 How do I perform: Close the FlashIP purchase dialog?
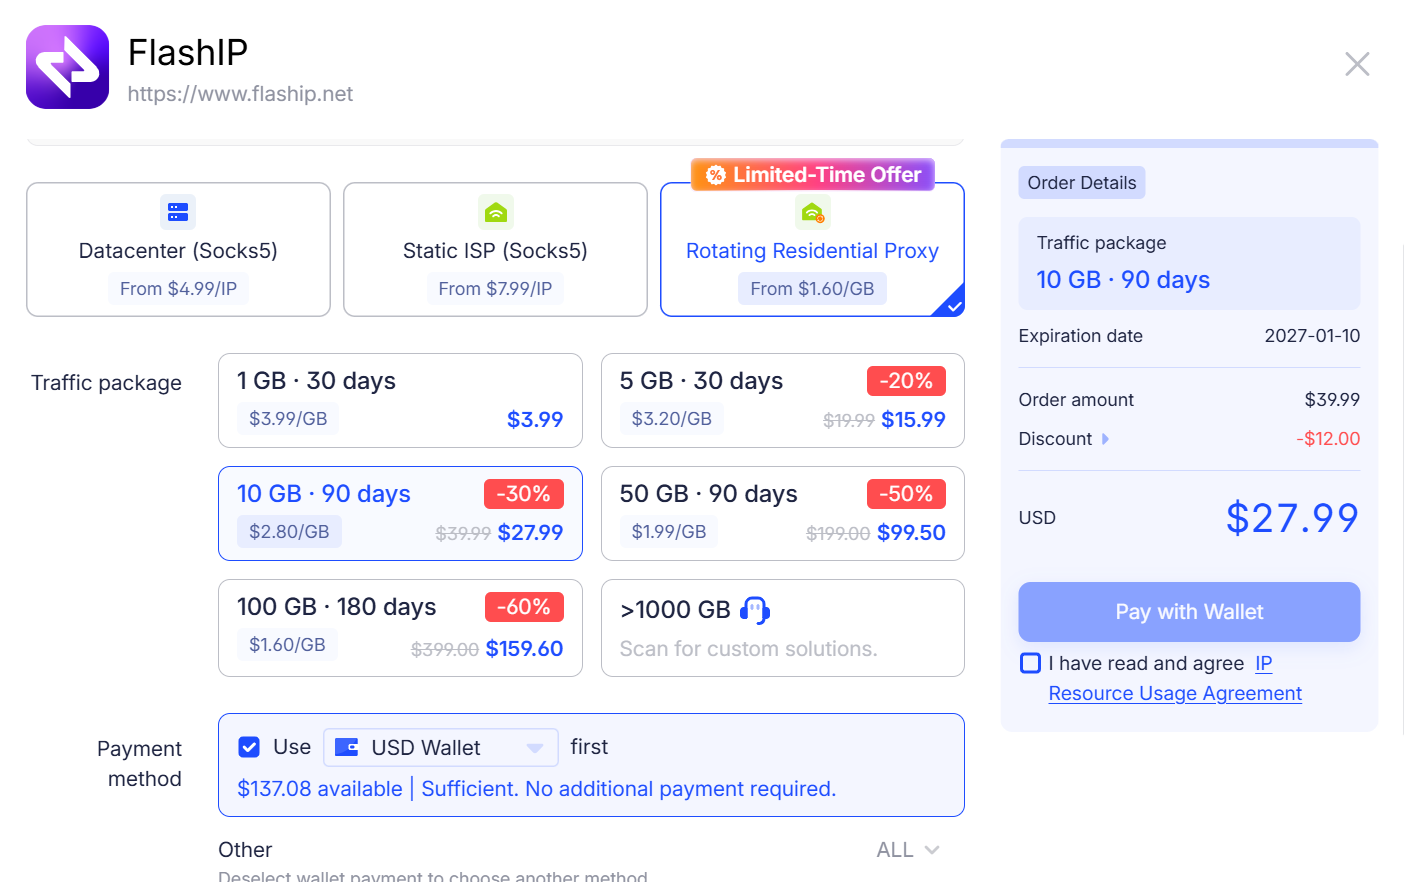1357,64
